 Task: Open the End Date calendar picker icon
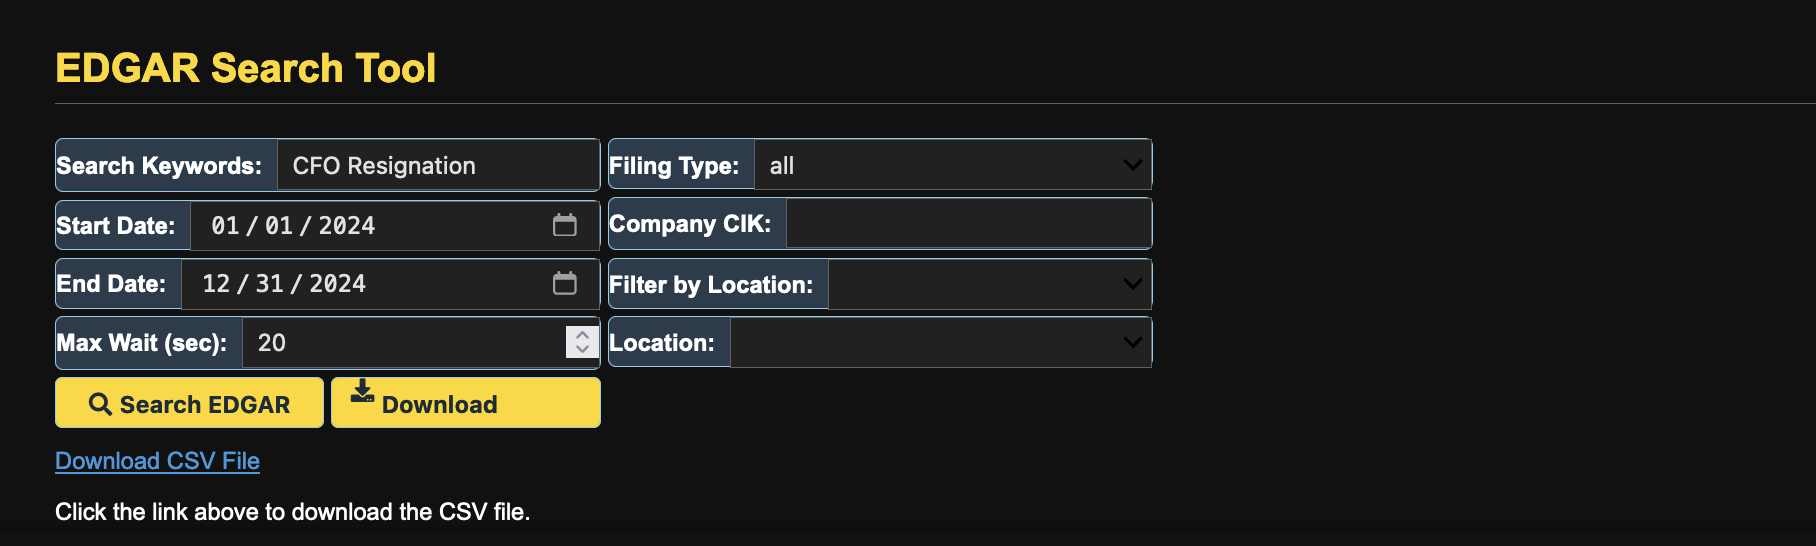point(565,284)
